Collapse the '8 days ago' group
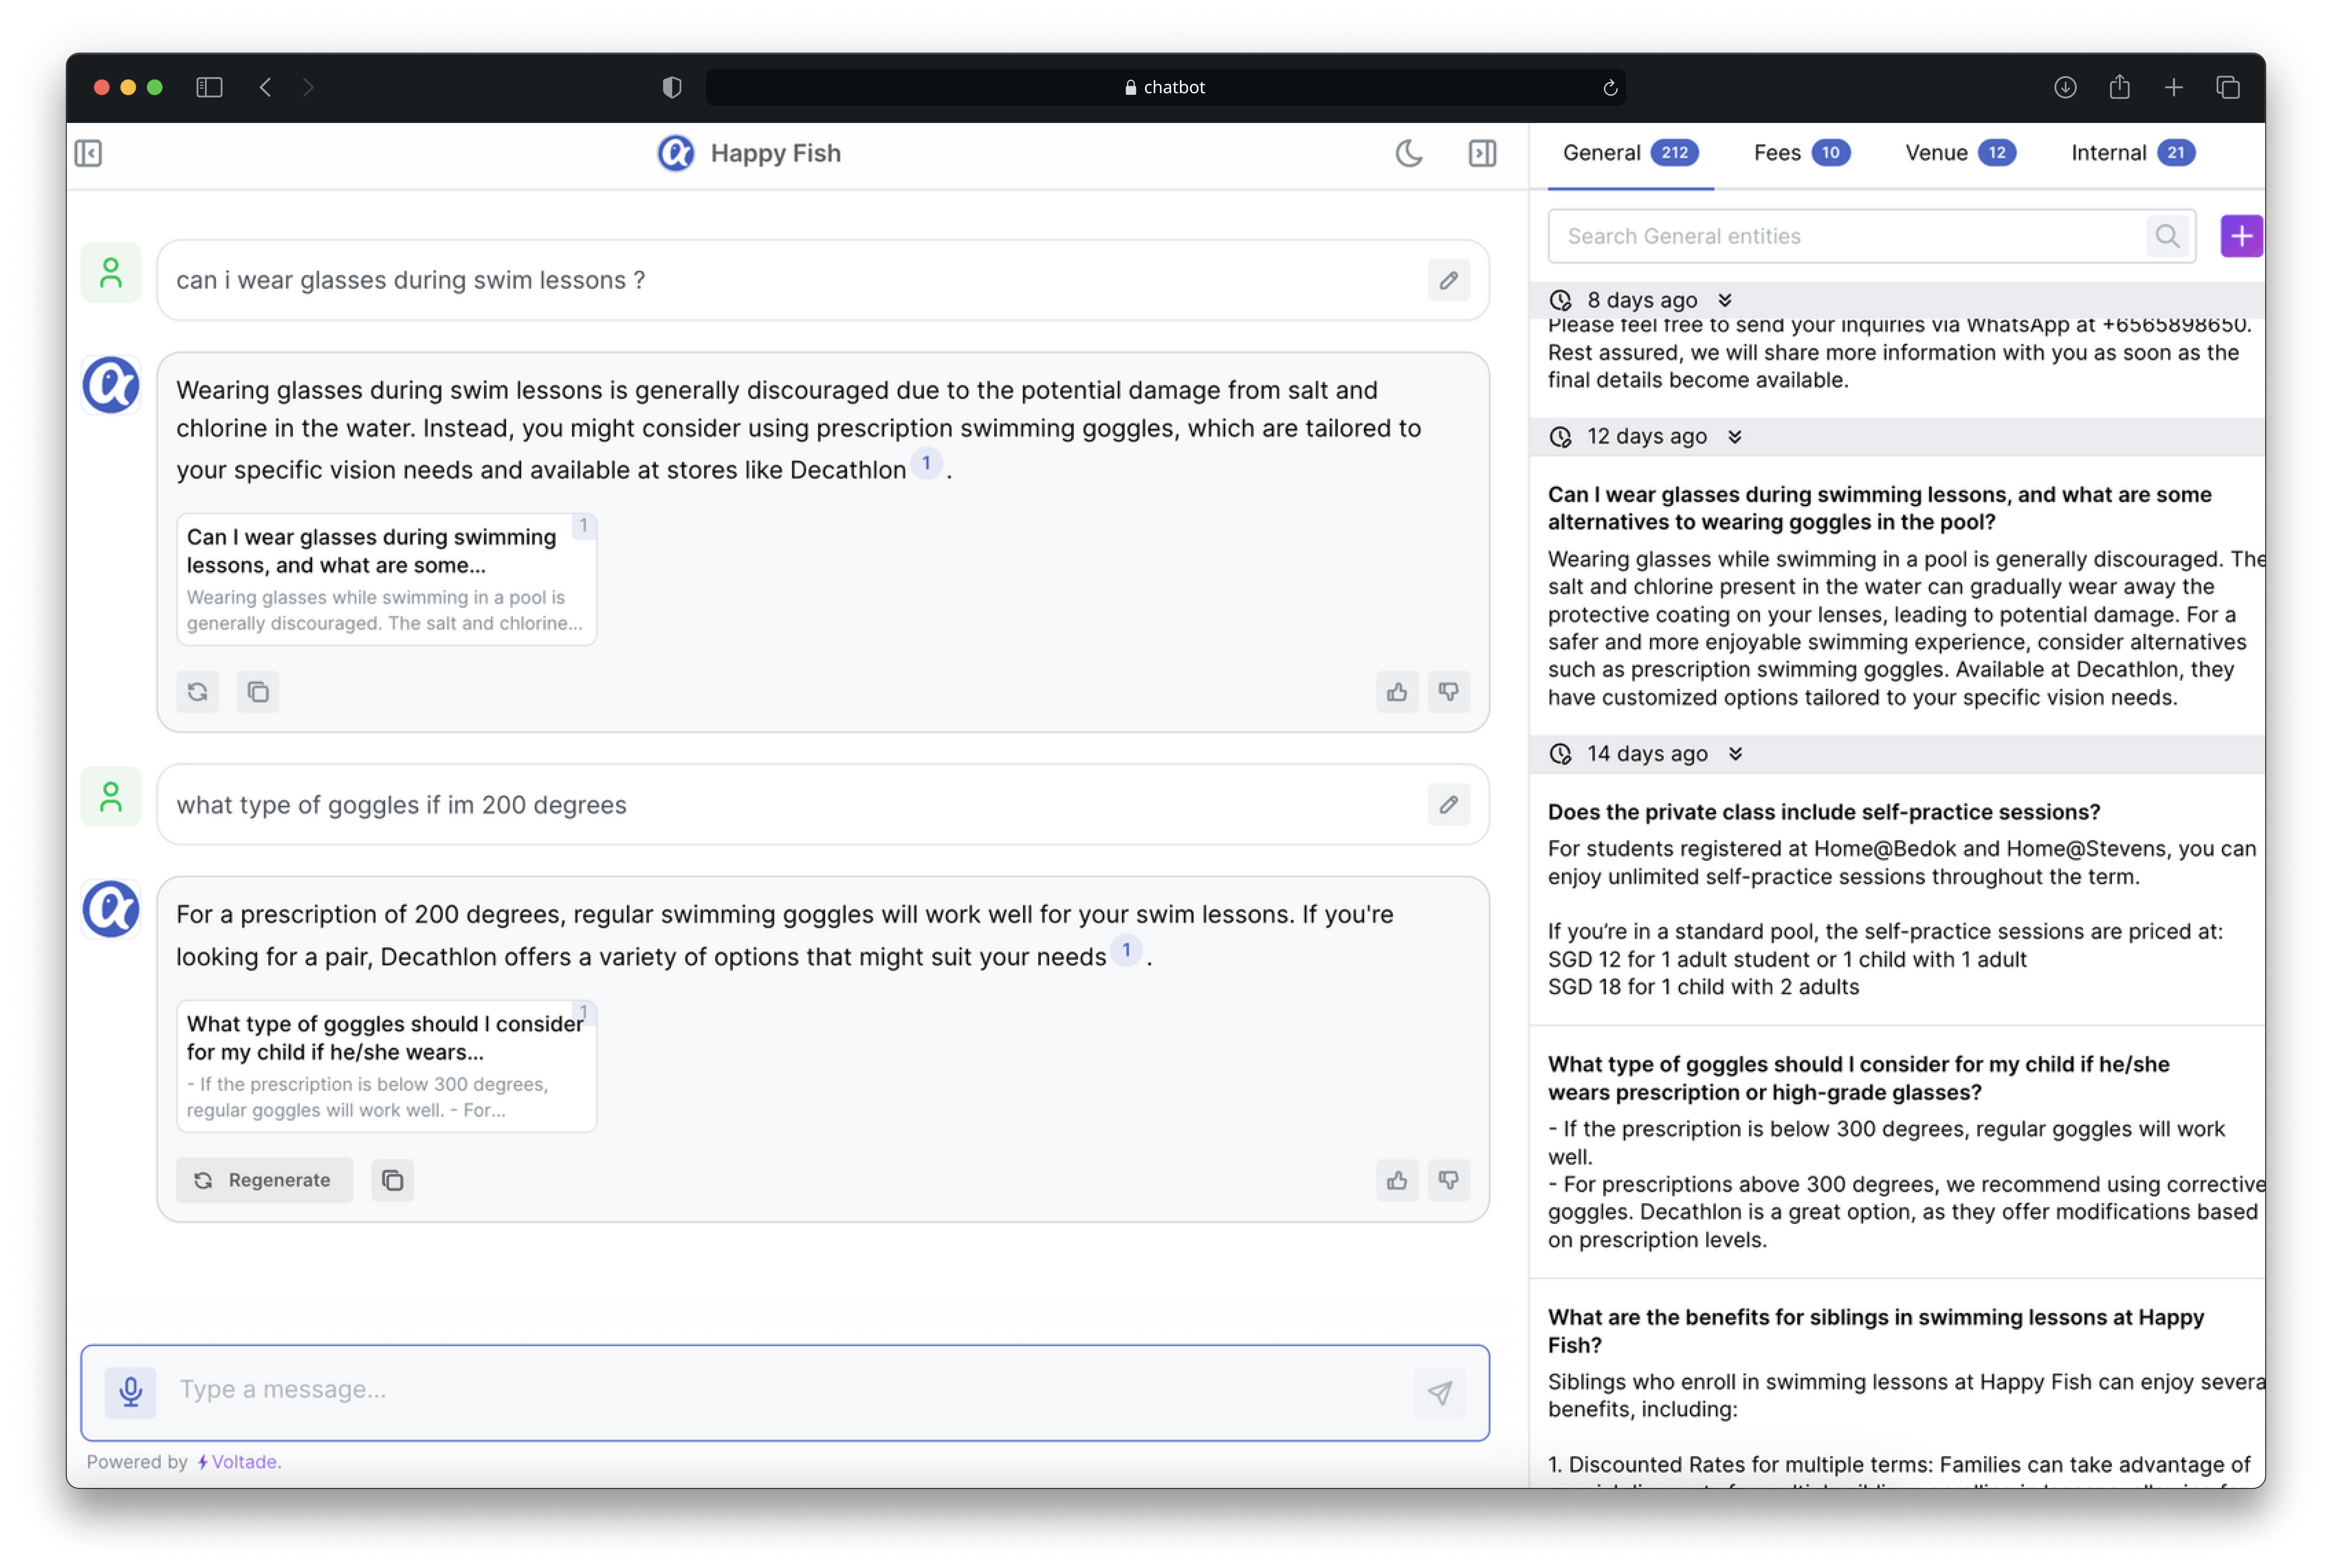 click(1725, 300)
